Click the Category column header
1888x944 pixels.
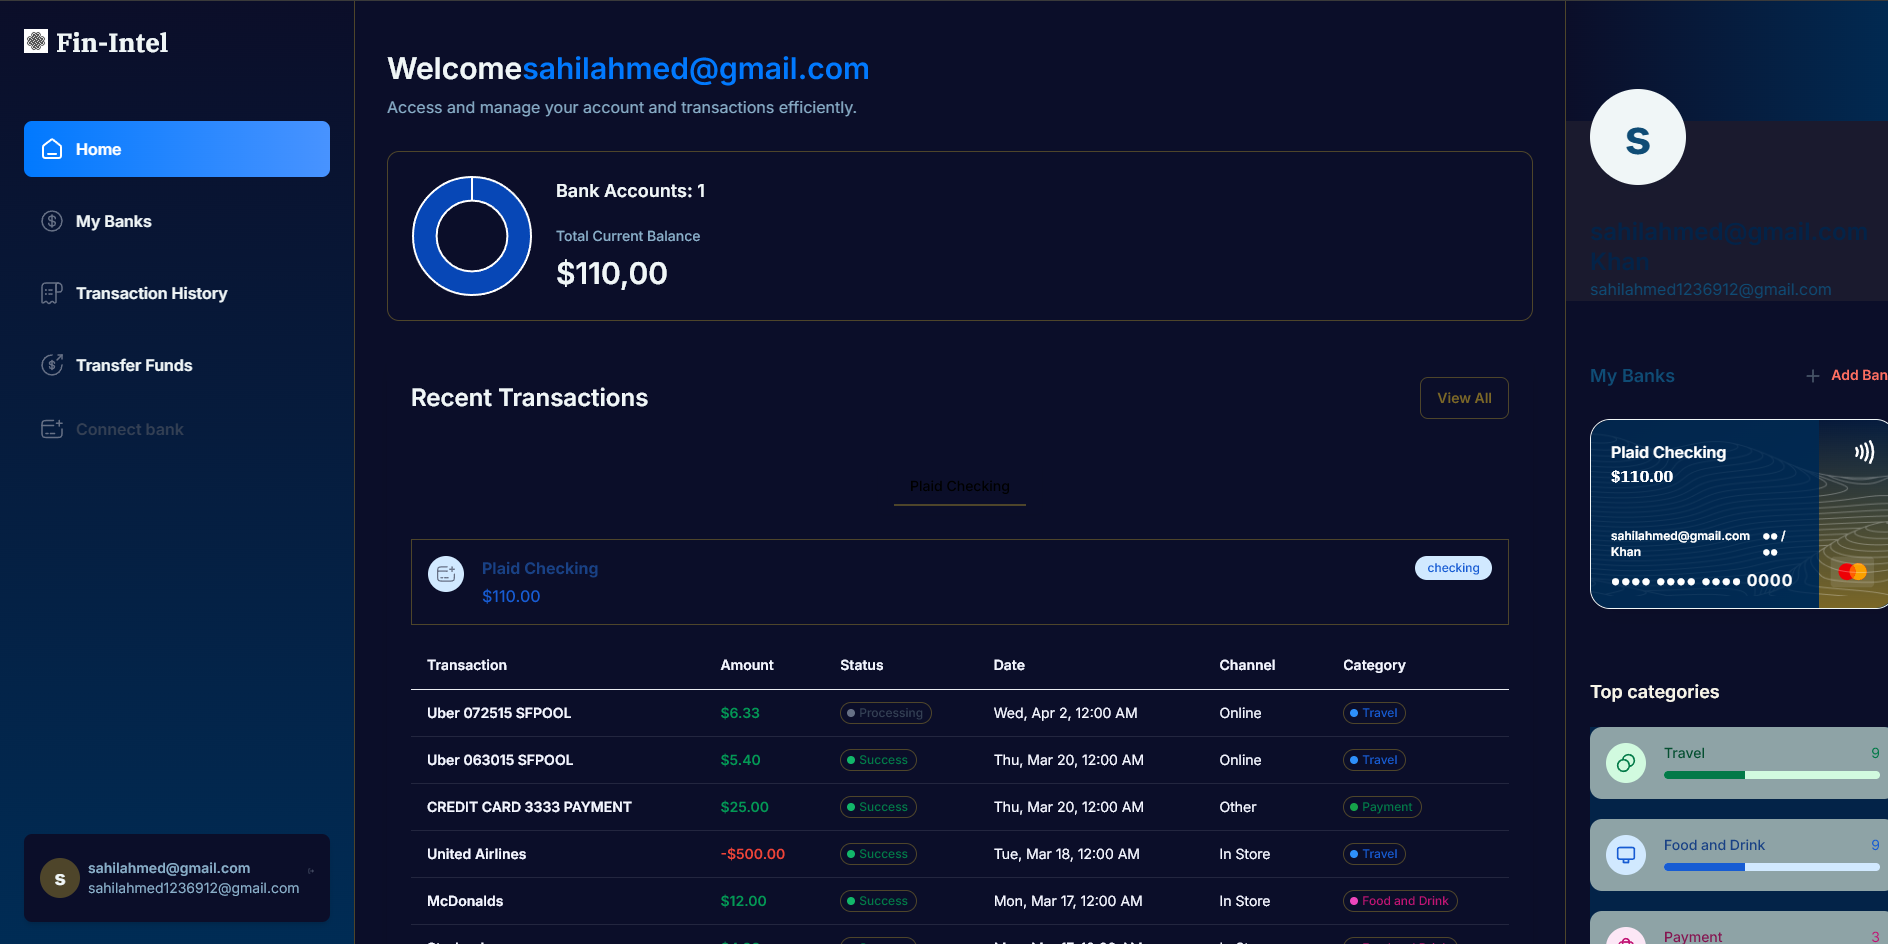(1374, 665)
